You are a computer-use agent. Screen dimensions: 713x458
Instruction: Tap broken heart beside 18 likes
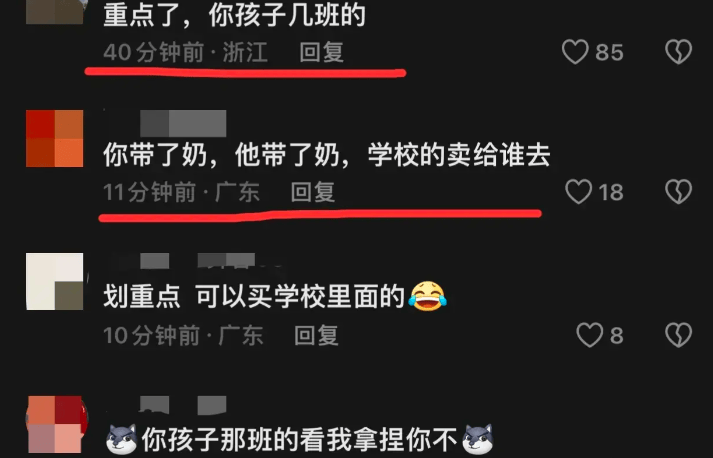point(678,191)
